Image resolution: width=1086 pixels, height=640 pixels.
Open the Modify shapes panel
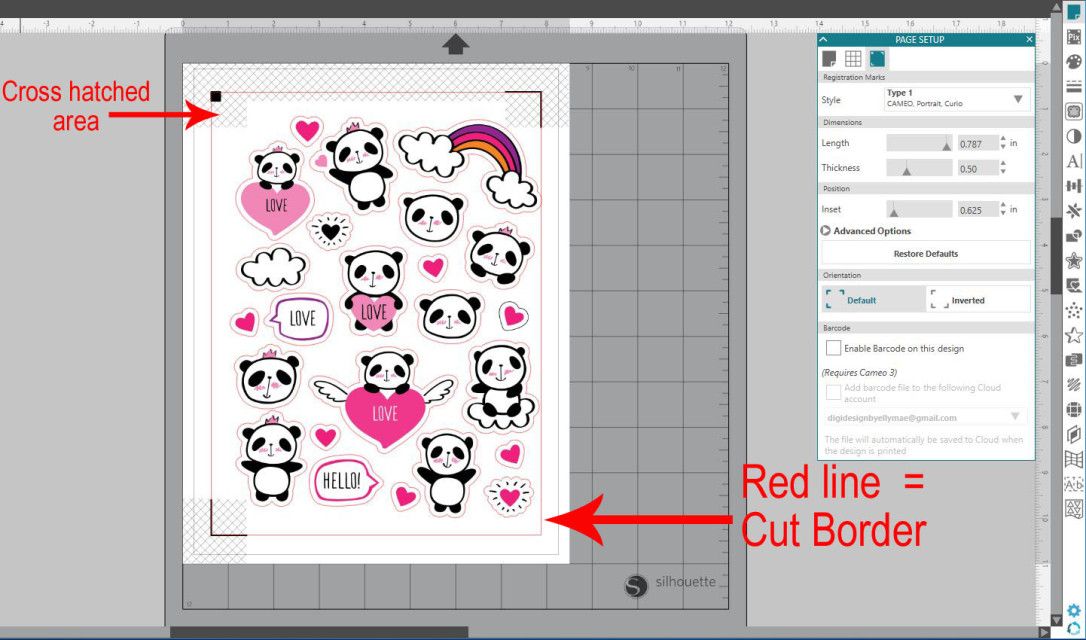[x=1074, y=236]
